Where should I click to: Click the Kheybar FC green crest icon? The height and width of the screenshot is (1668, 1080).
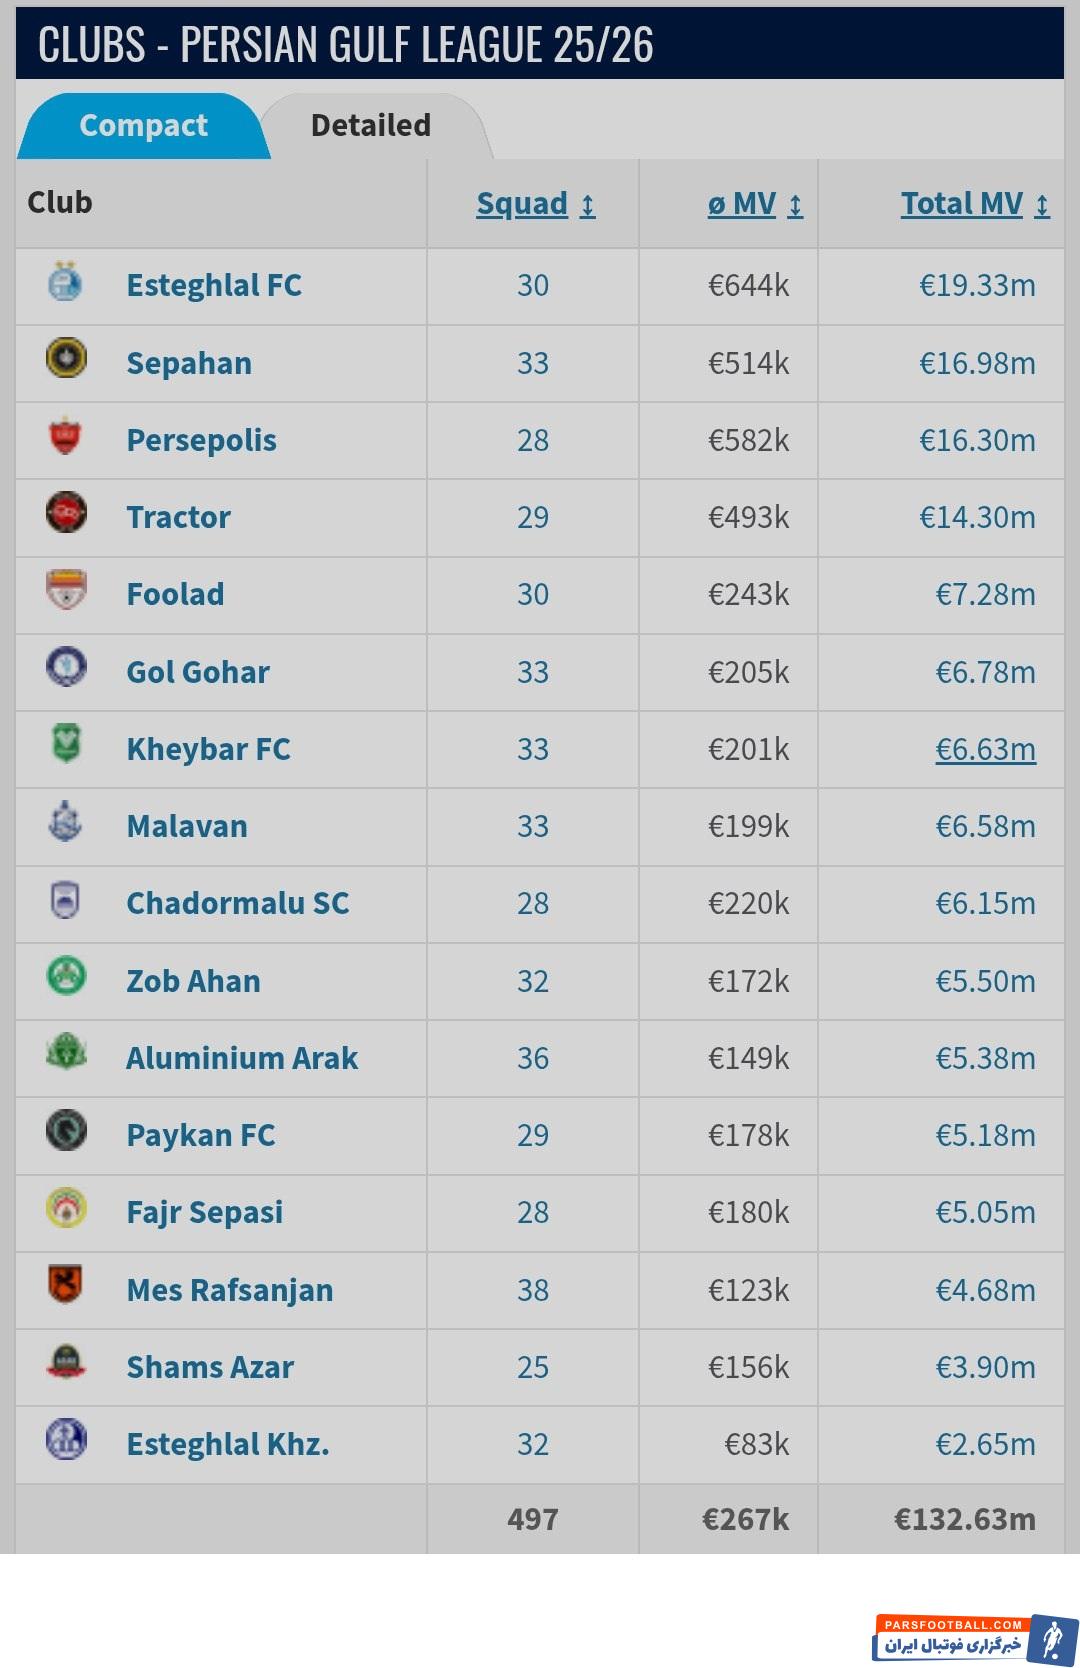[66, 745]
